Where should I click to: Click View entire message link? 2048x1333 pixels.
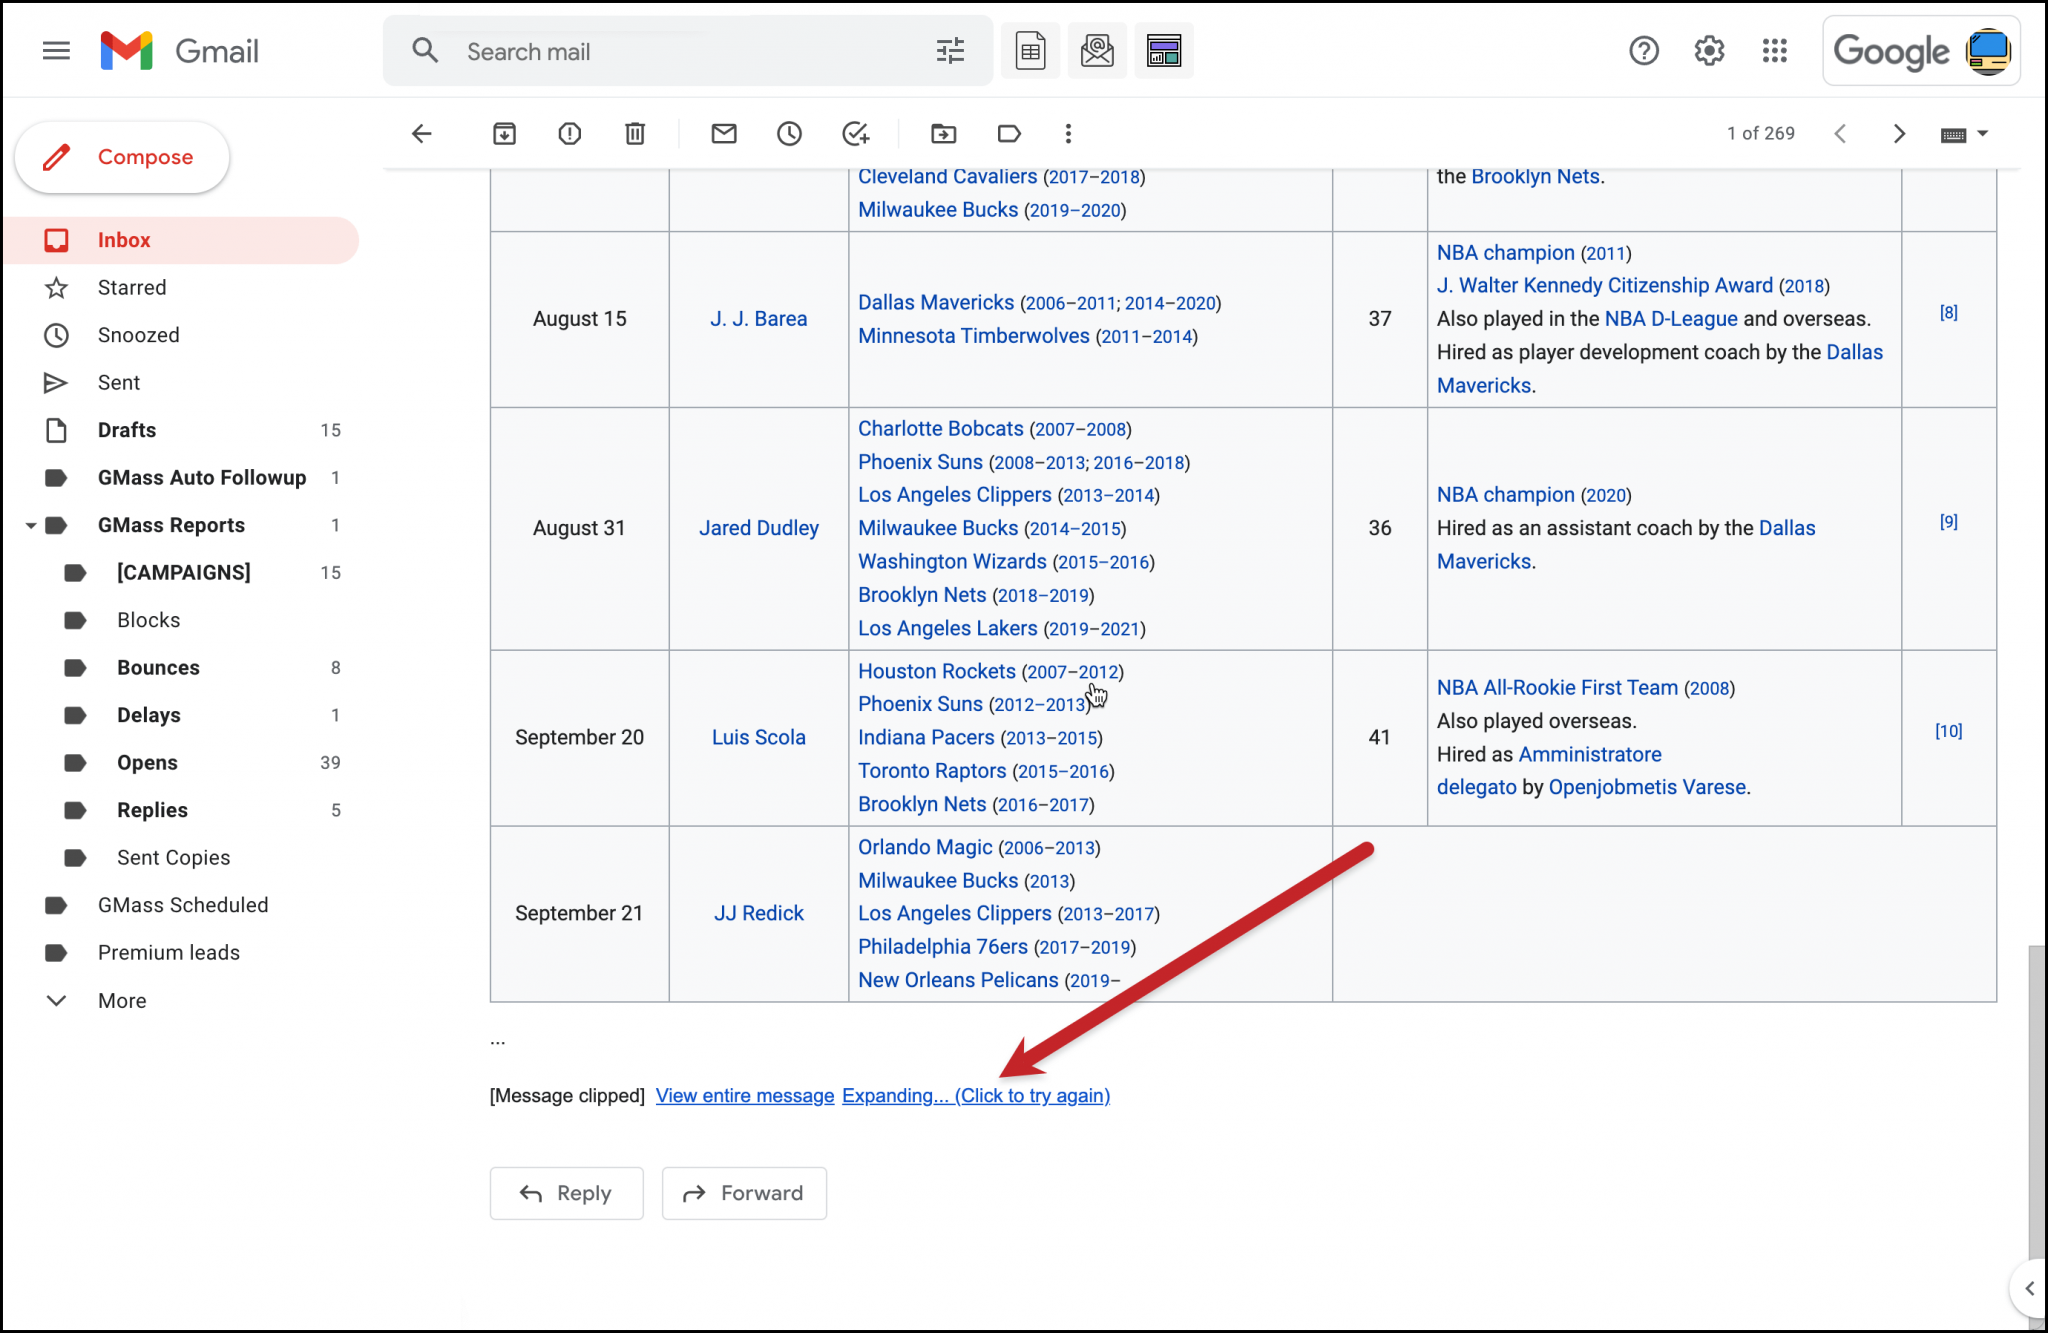(x=744, y=1095)
